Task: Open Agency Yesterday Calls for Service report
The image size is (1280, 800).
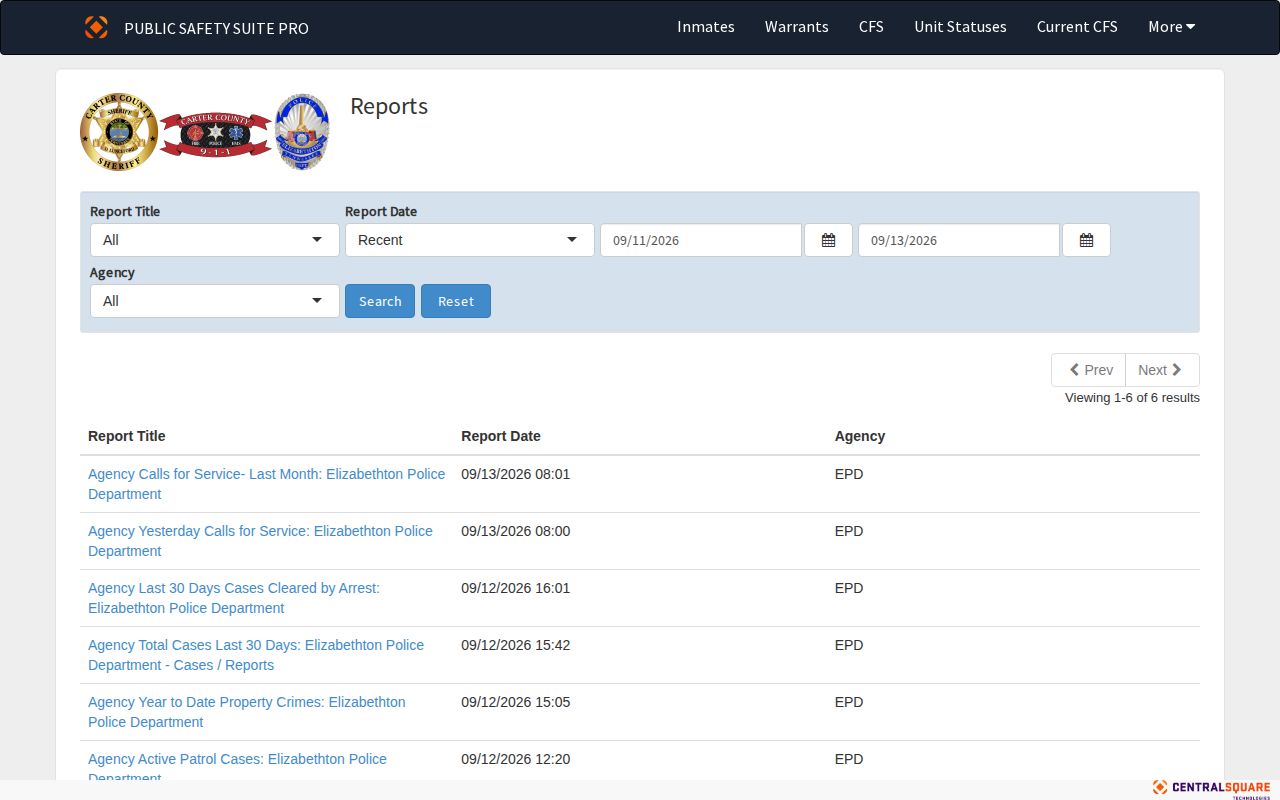Action: [x=260, y=541]
